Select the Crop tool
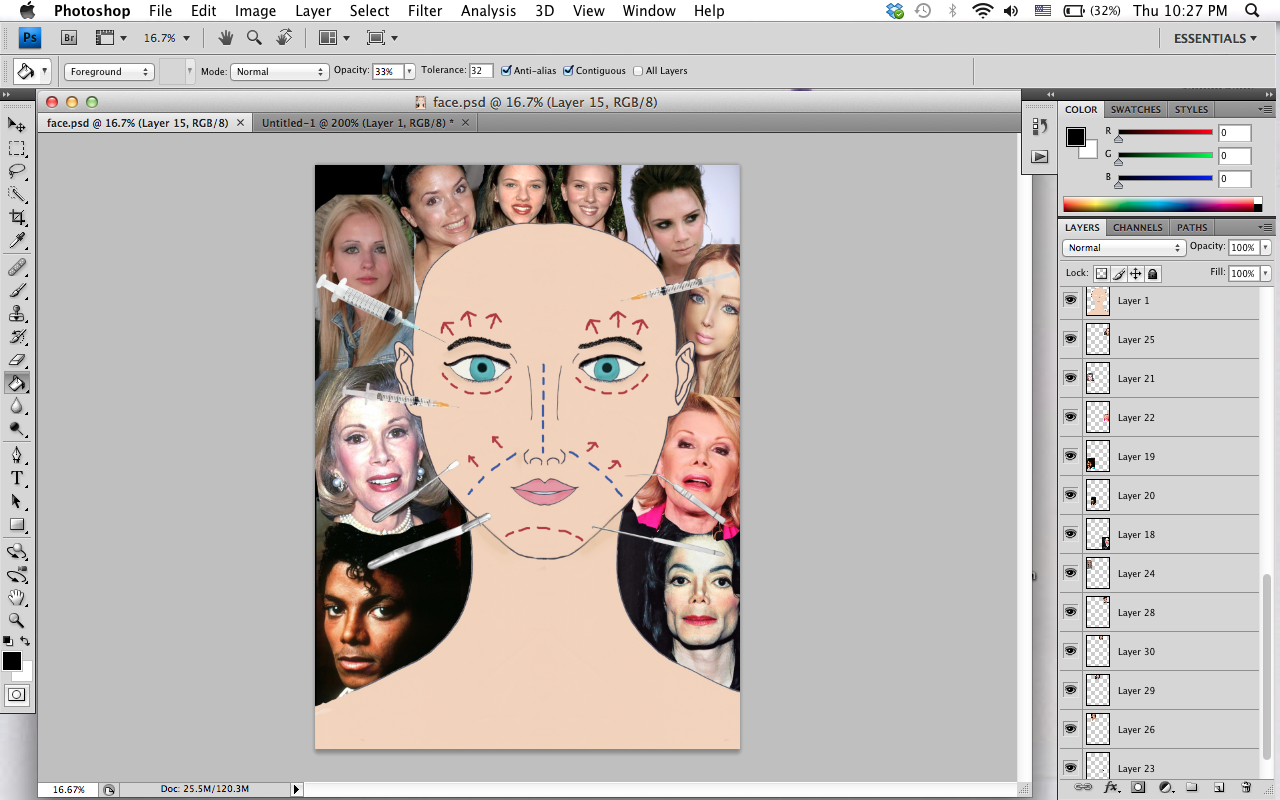 pos(17,217)
